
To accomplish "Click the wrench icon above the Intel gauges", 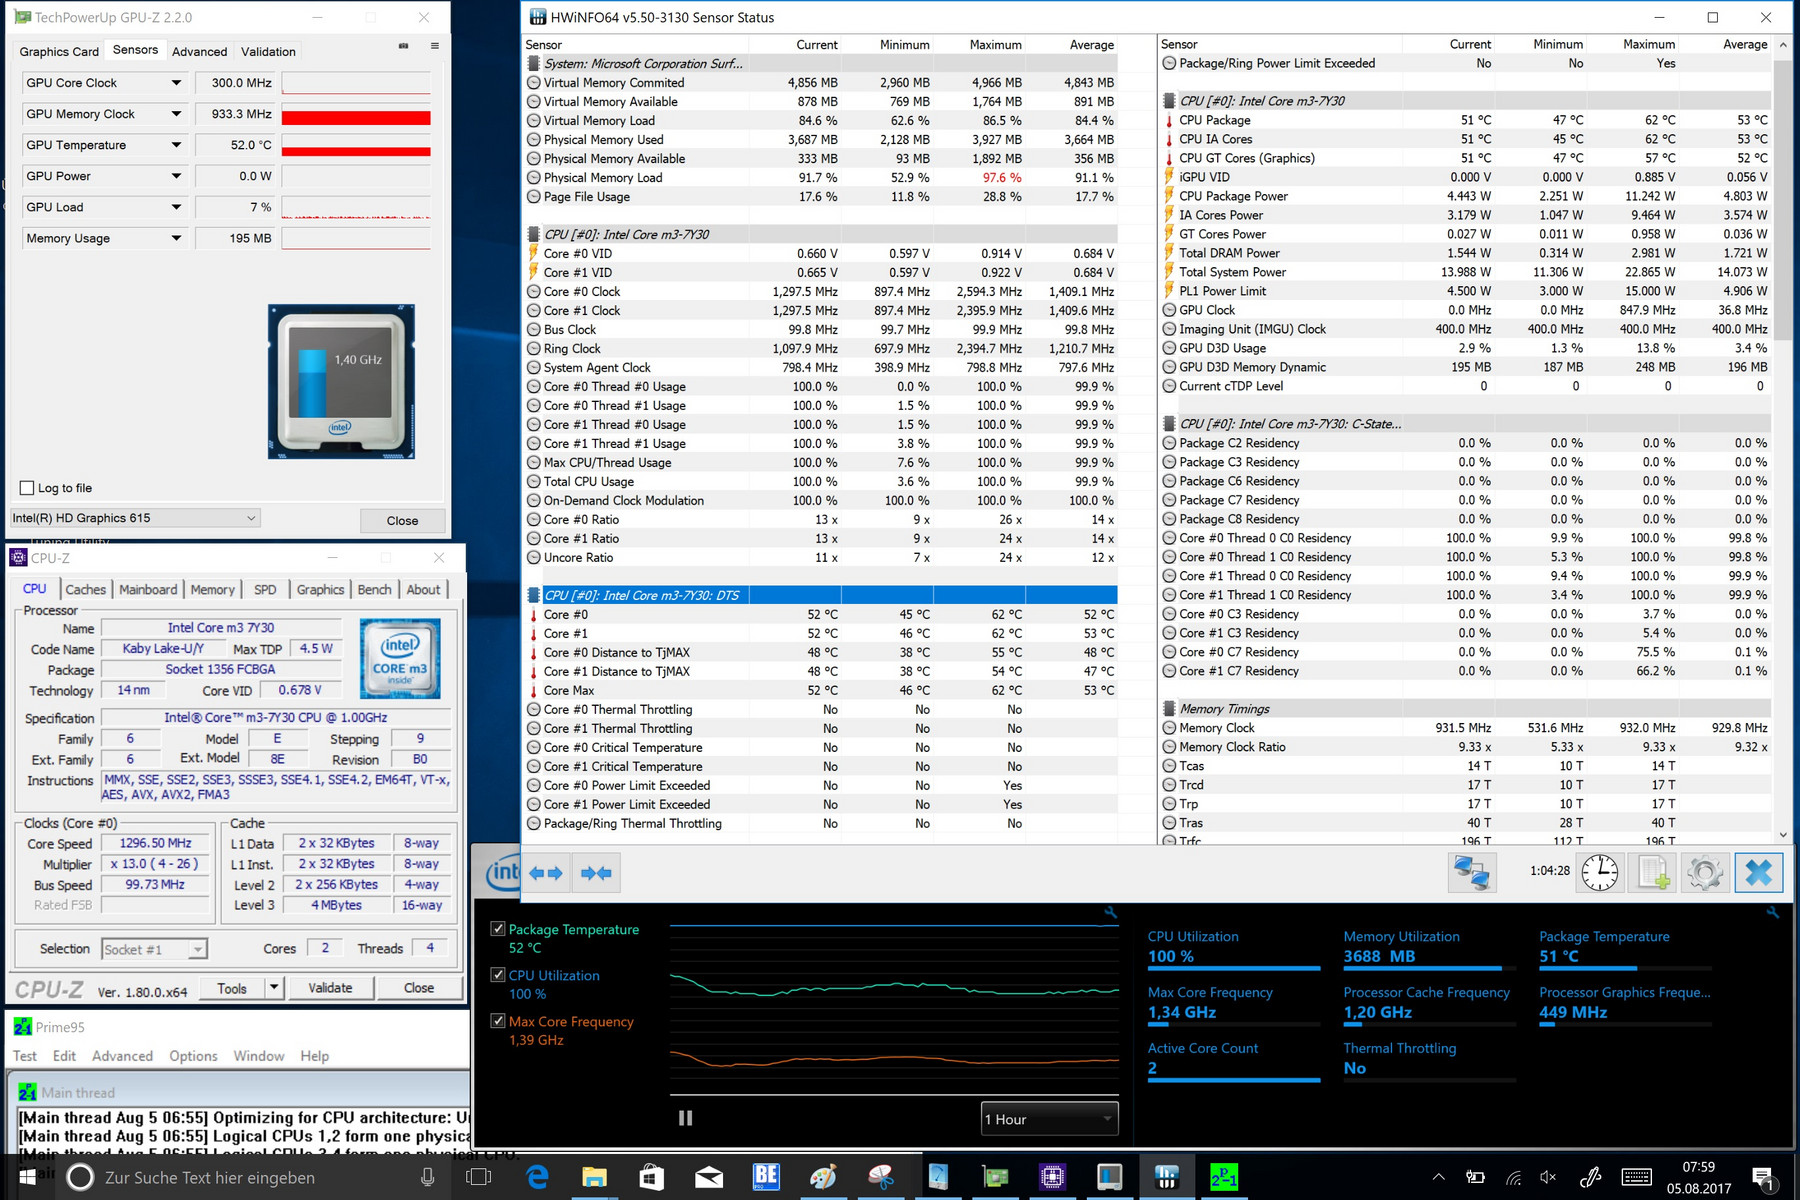I will point(1773,913).
